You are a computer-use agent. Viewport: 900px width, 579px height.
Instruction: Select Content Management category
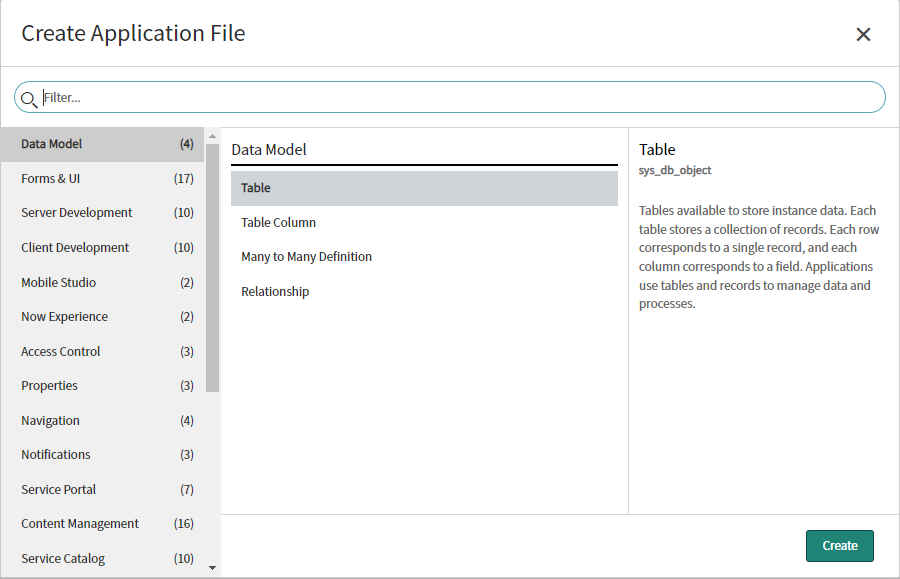102,524
